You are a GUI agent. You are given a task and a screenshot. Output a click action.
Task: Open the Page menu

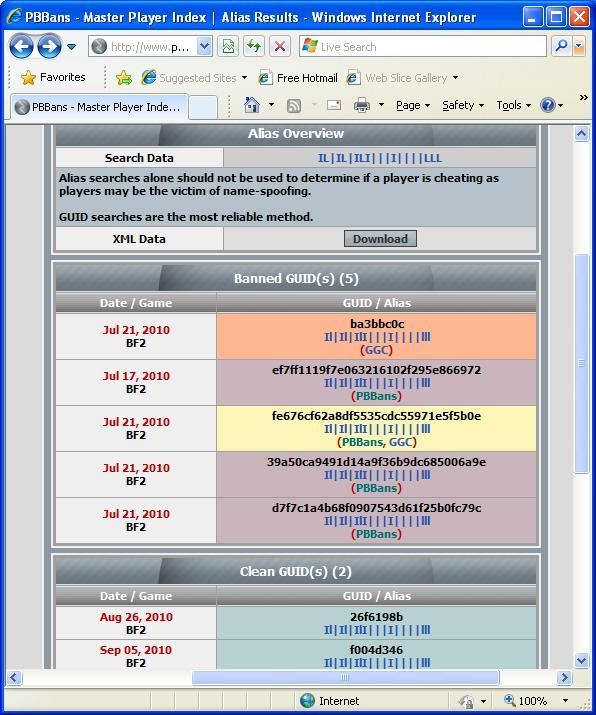tap(413, 106)
